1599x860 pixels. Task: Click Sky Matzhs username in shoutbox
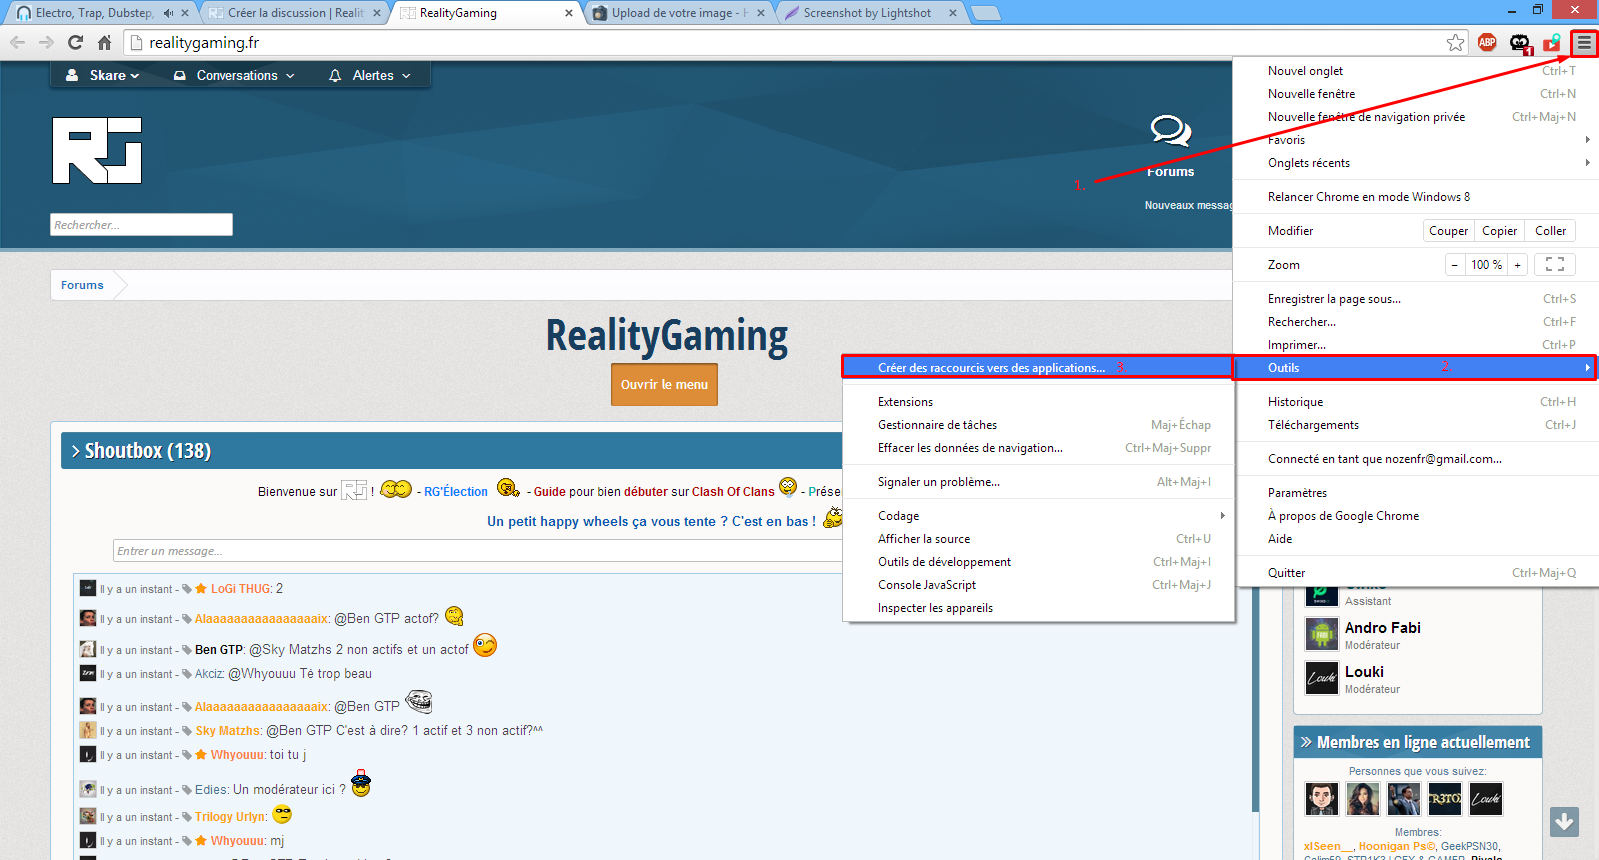tap(228, 731)
